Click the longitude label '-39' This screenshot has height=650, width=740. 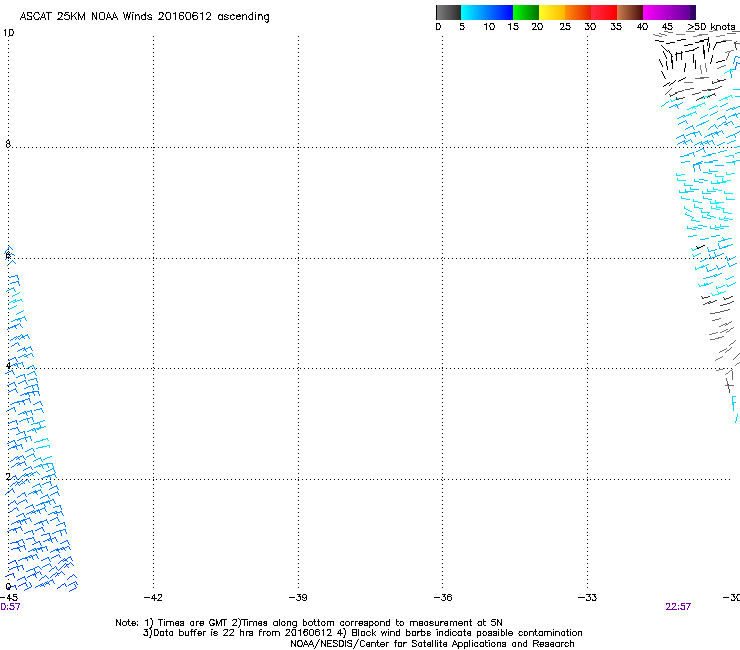pos(298,598)
